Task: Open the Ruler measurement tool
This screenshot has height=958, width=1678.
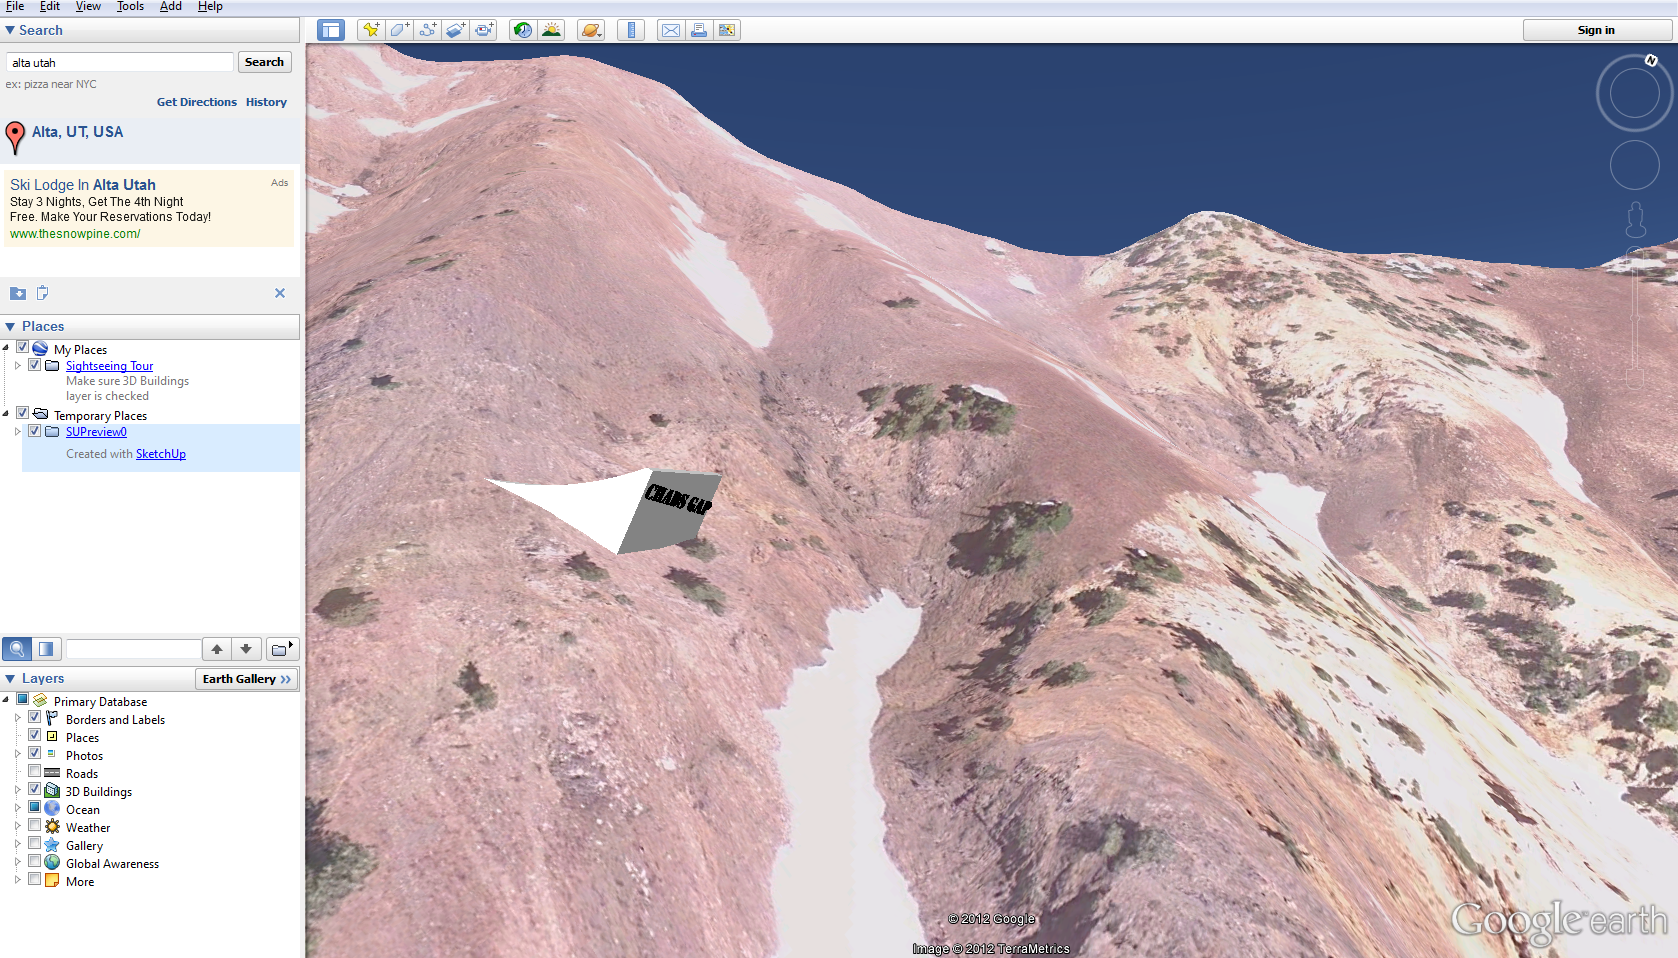Action: coord(631,30)
